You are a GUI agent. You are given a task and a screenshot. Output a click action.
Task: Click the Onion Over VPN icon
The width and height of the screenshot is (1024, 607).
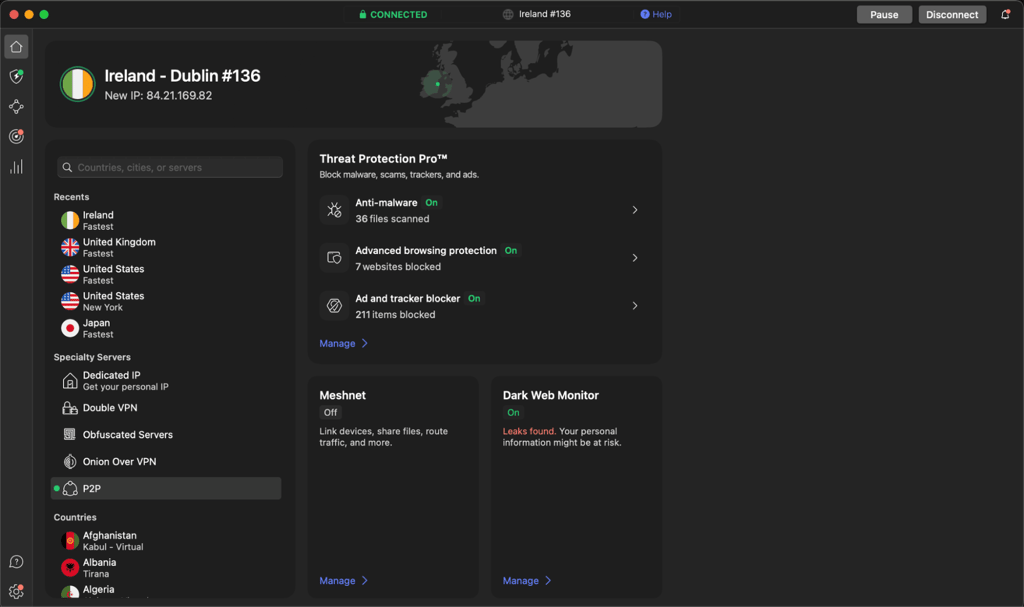[70, 461]
